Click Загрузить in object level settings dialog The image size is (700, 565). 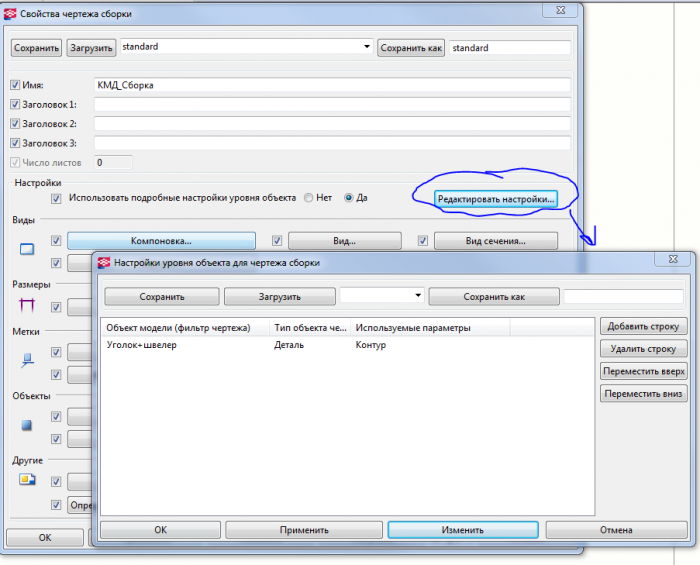[279, 297]
